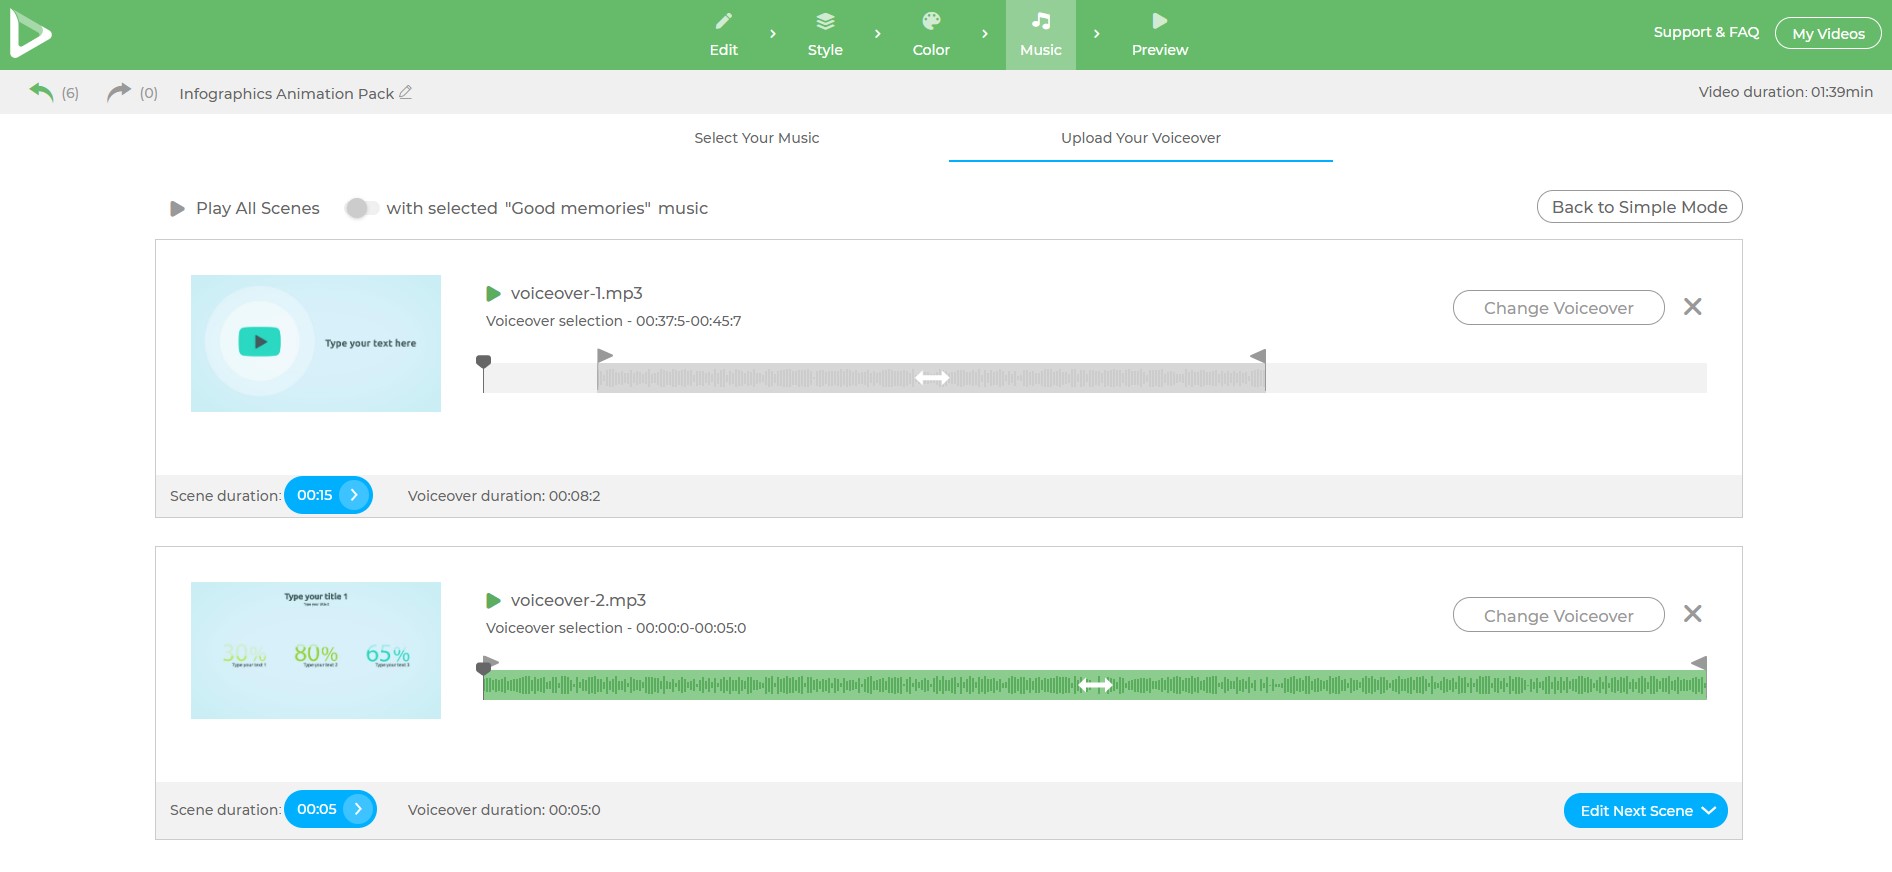Click Change Voiceover for voiceover-2.mp3

coord(1558,615)
